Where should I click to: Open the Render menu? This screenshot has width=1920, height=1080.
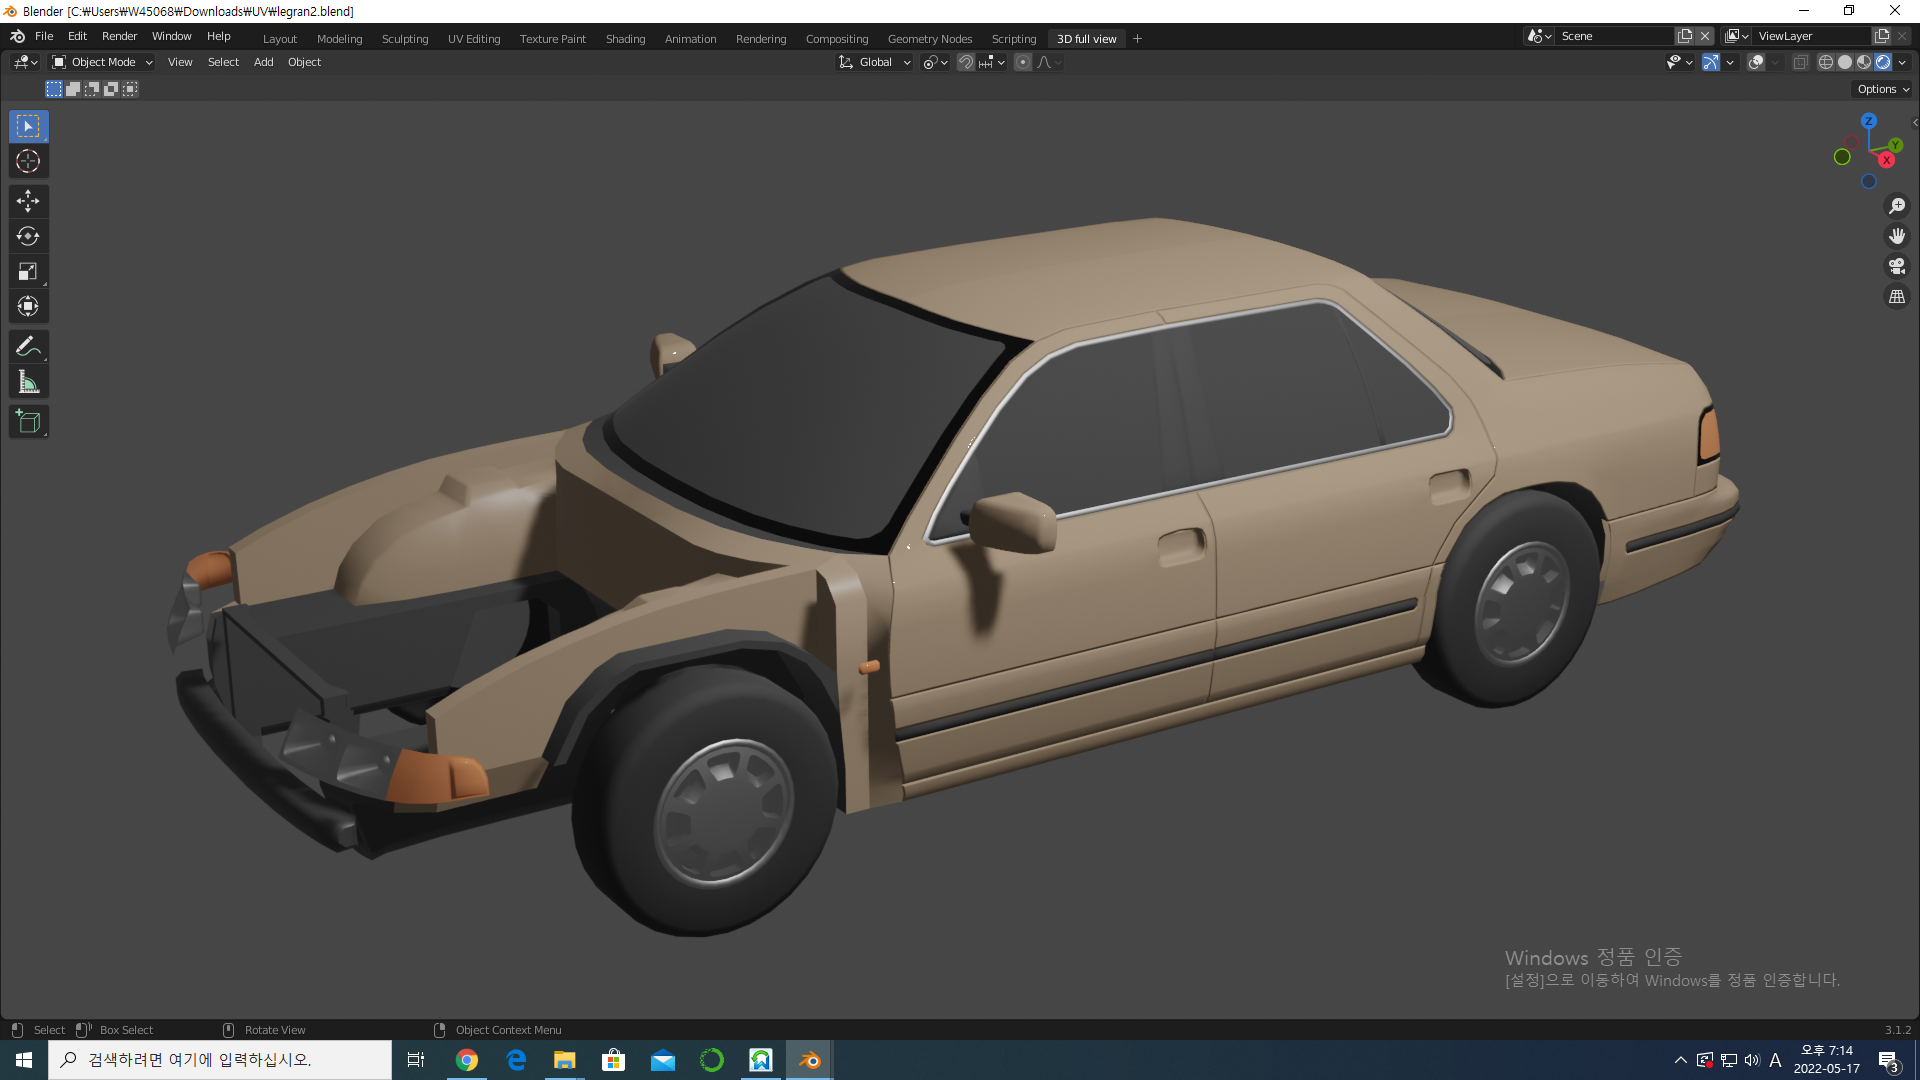tap(119, 36)
